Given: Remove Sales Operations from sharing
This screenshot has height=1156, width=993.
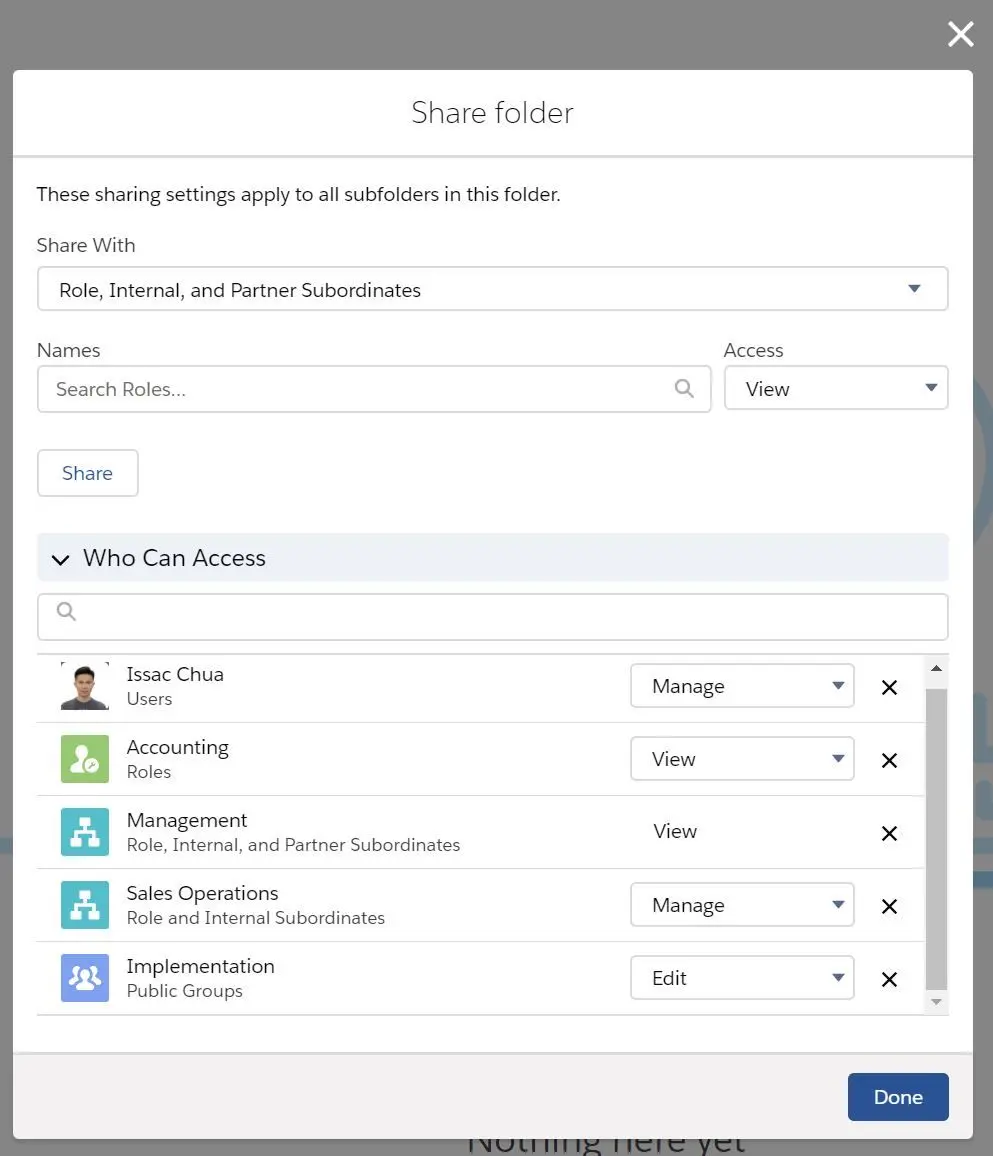Looking at the screenshot, I should click(889, 906).
